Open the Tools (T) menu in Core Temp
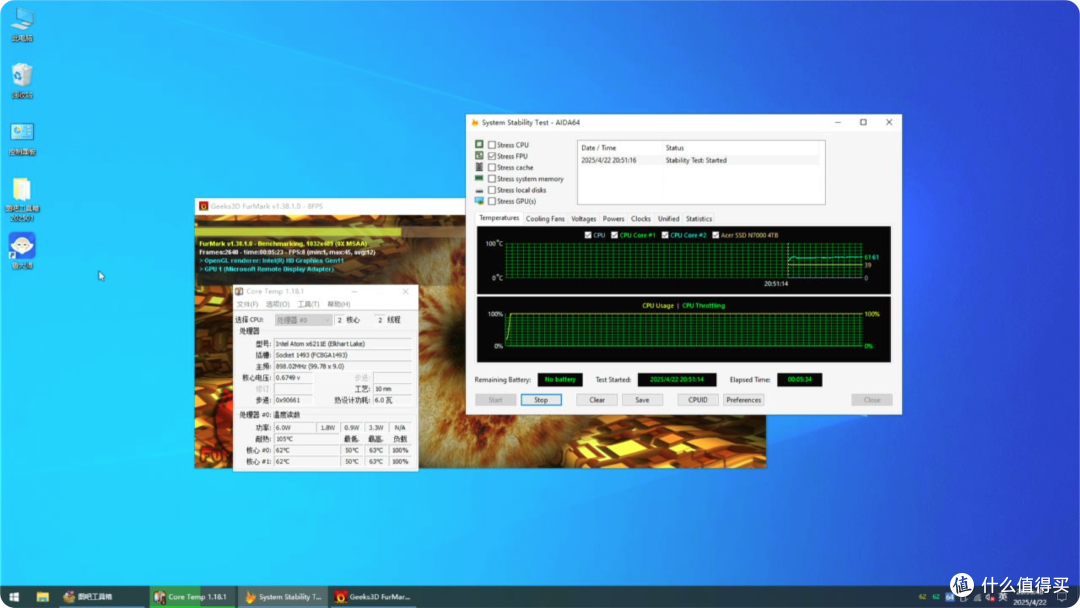1080x608 pixels. tap(308, 304)
